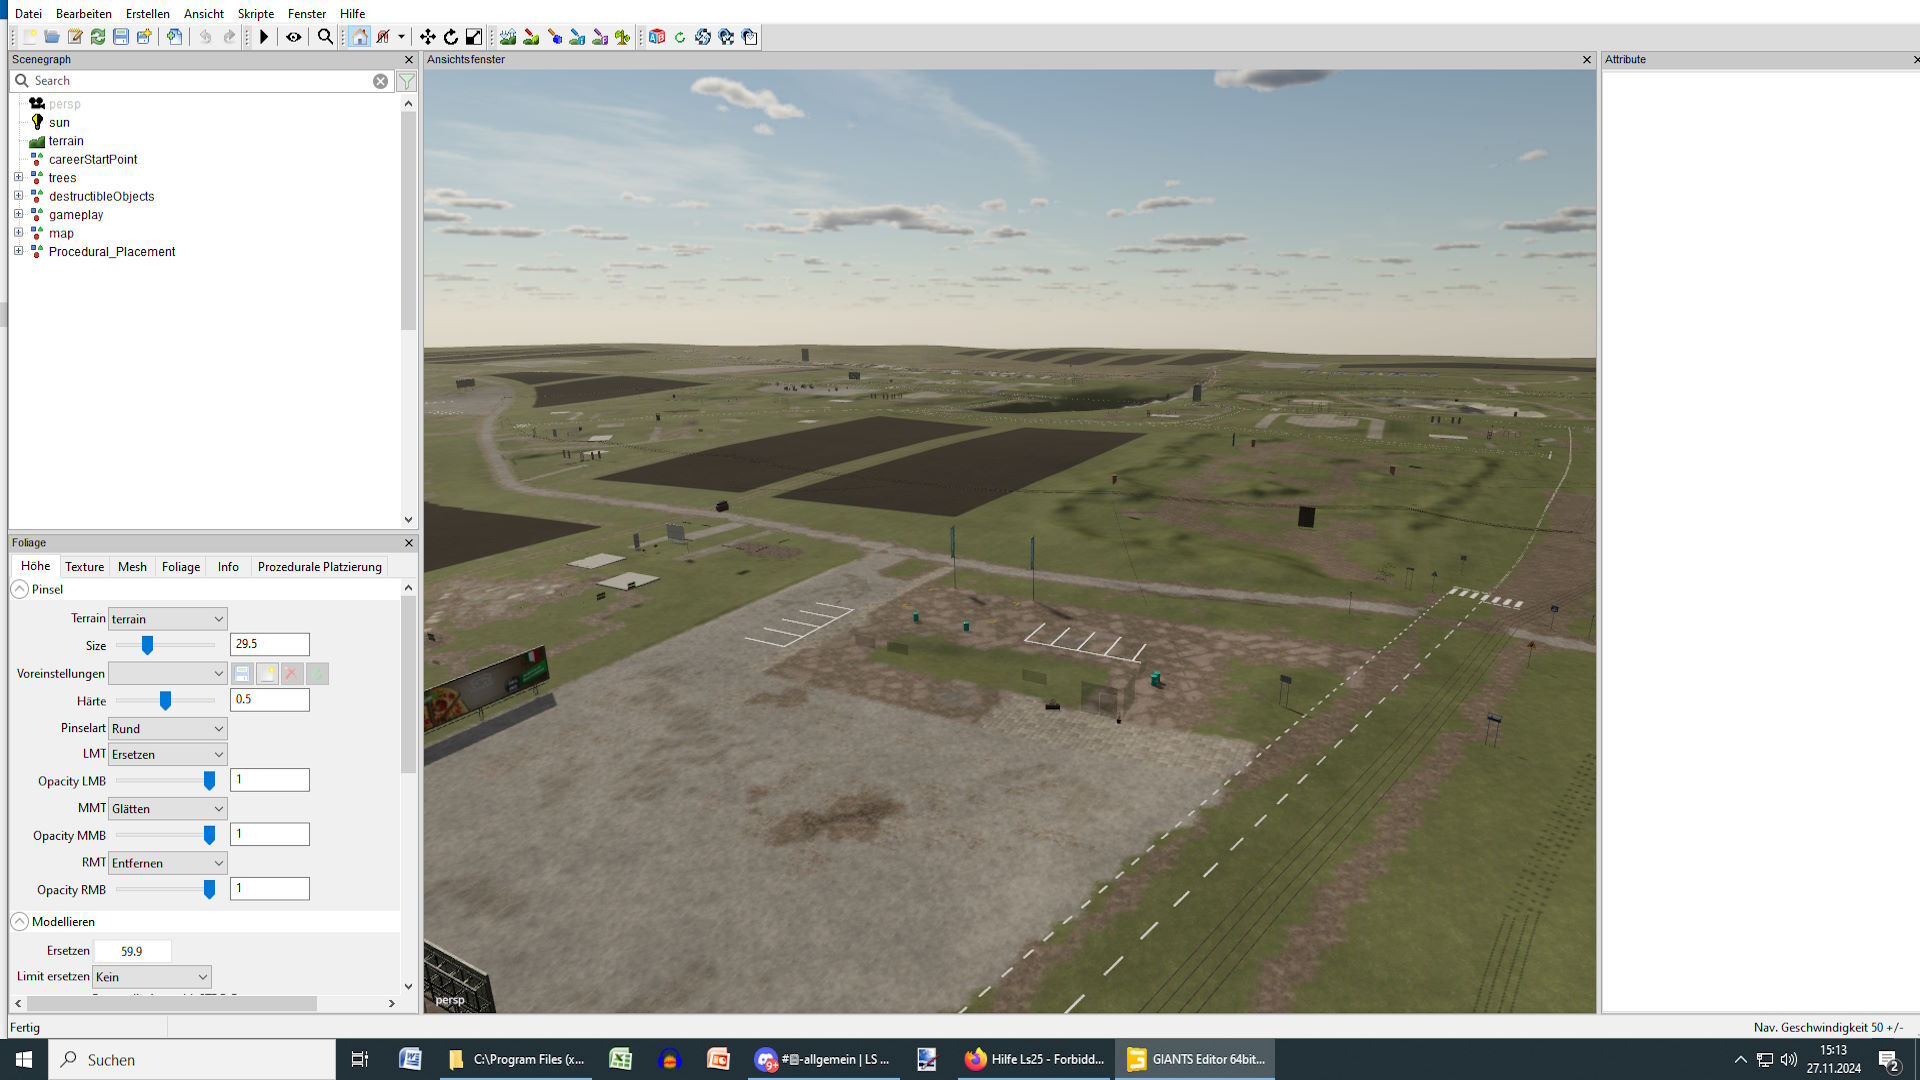Select terrain node in scenegraph
Screen dimensions: 1920x1080
(66, 141)
